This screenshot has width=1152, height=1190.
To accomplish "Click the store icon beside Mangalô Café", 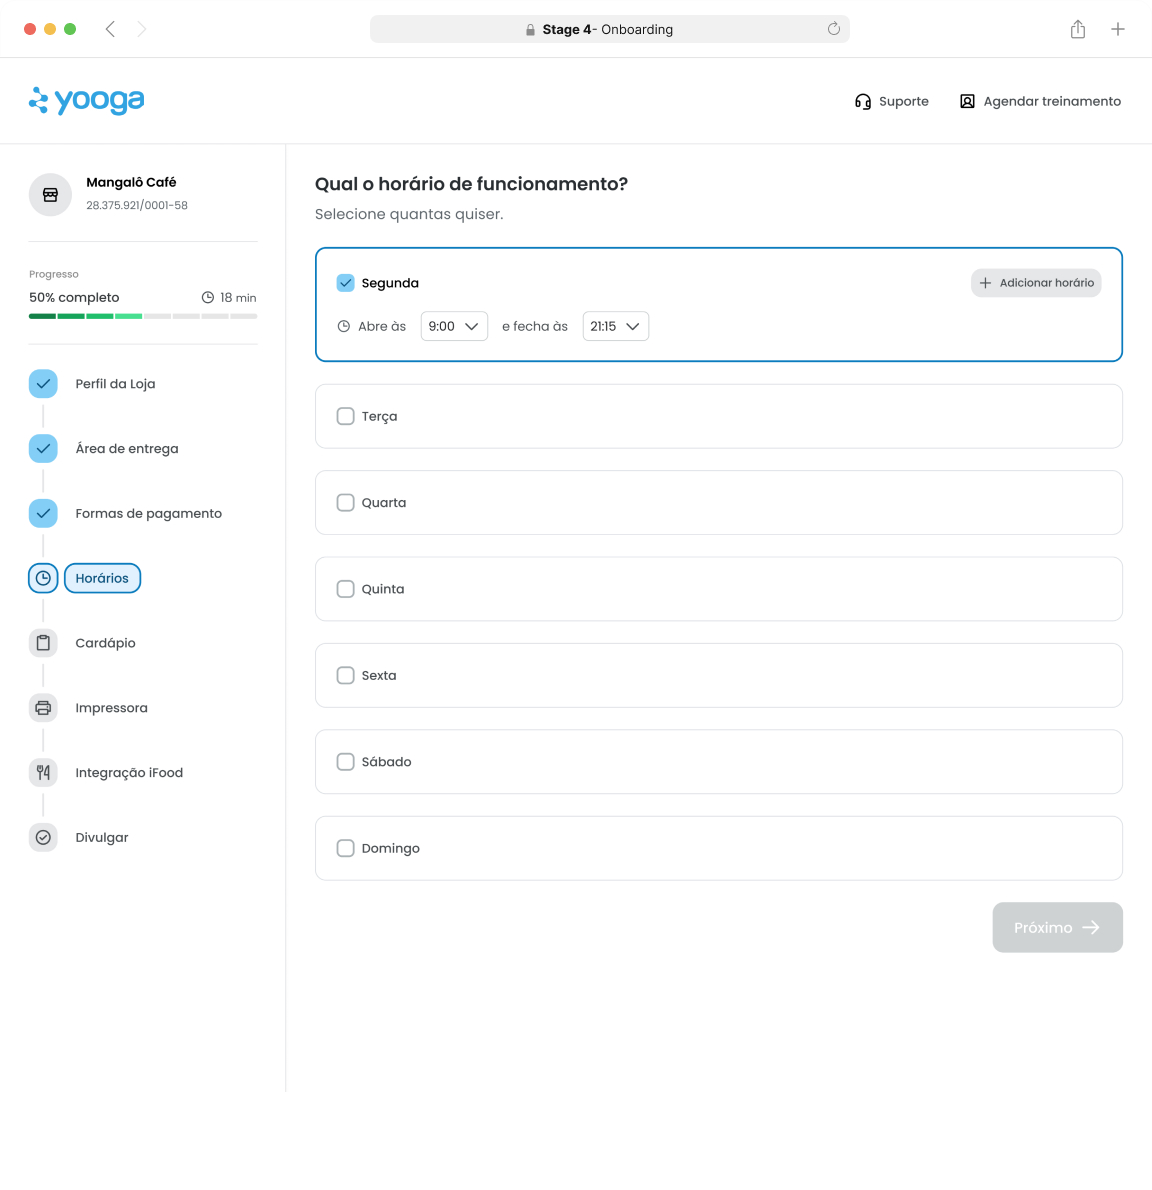I will point(50,195).
